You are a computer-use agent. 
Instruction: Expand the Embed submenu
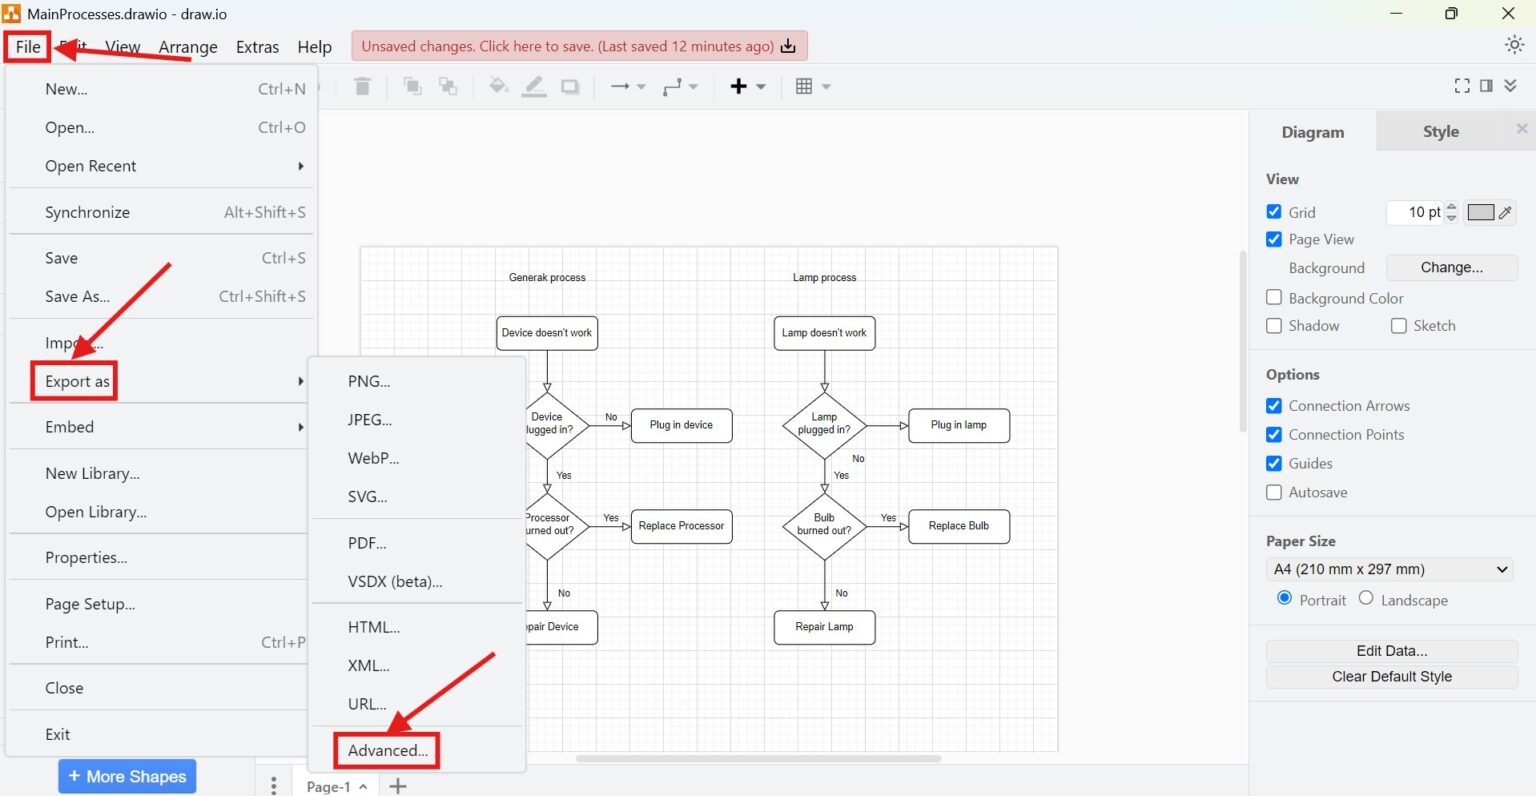click(x=69, y=427)
